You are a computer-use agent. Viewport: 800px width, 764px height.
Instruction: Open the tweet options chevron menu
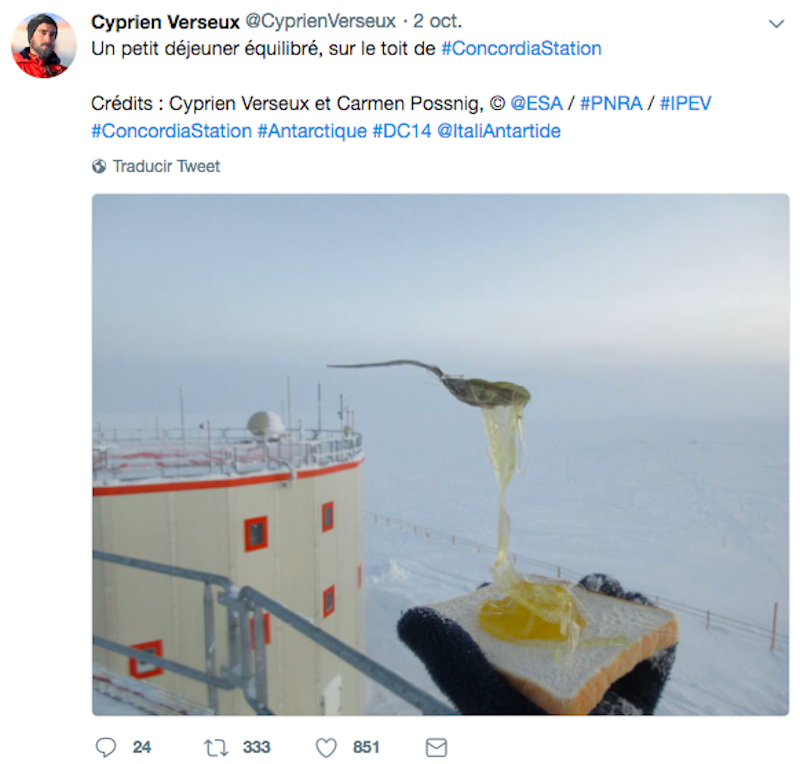pyautogui.click(x=776, y=23)
